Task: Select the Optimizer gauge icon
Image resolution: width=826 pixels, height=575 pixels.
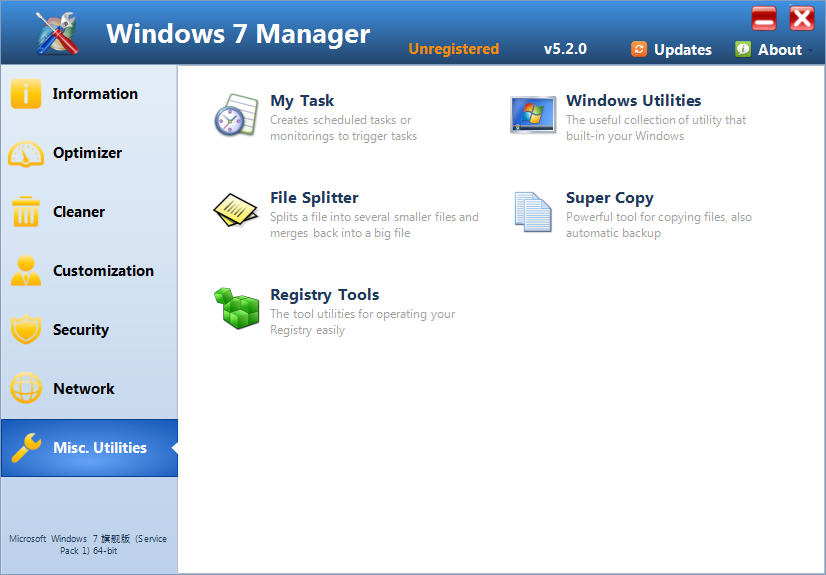Action: (x=26, y=153)
